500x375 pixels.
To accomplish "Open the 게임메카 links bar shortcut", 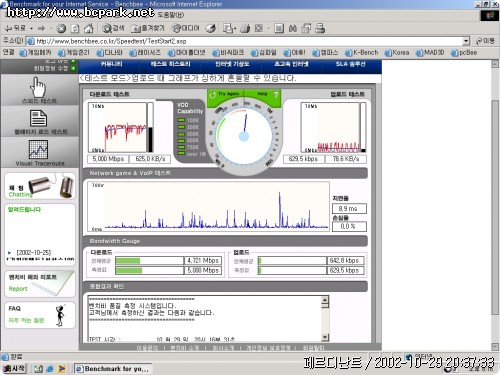I will click(36, 53).
